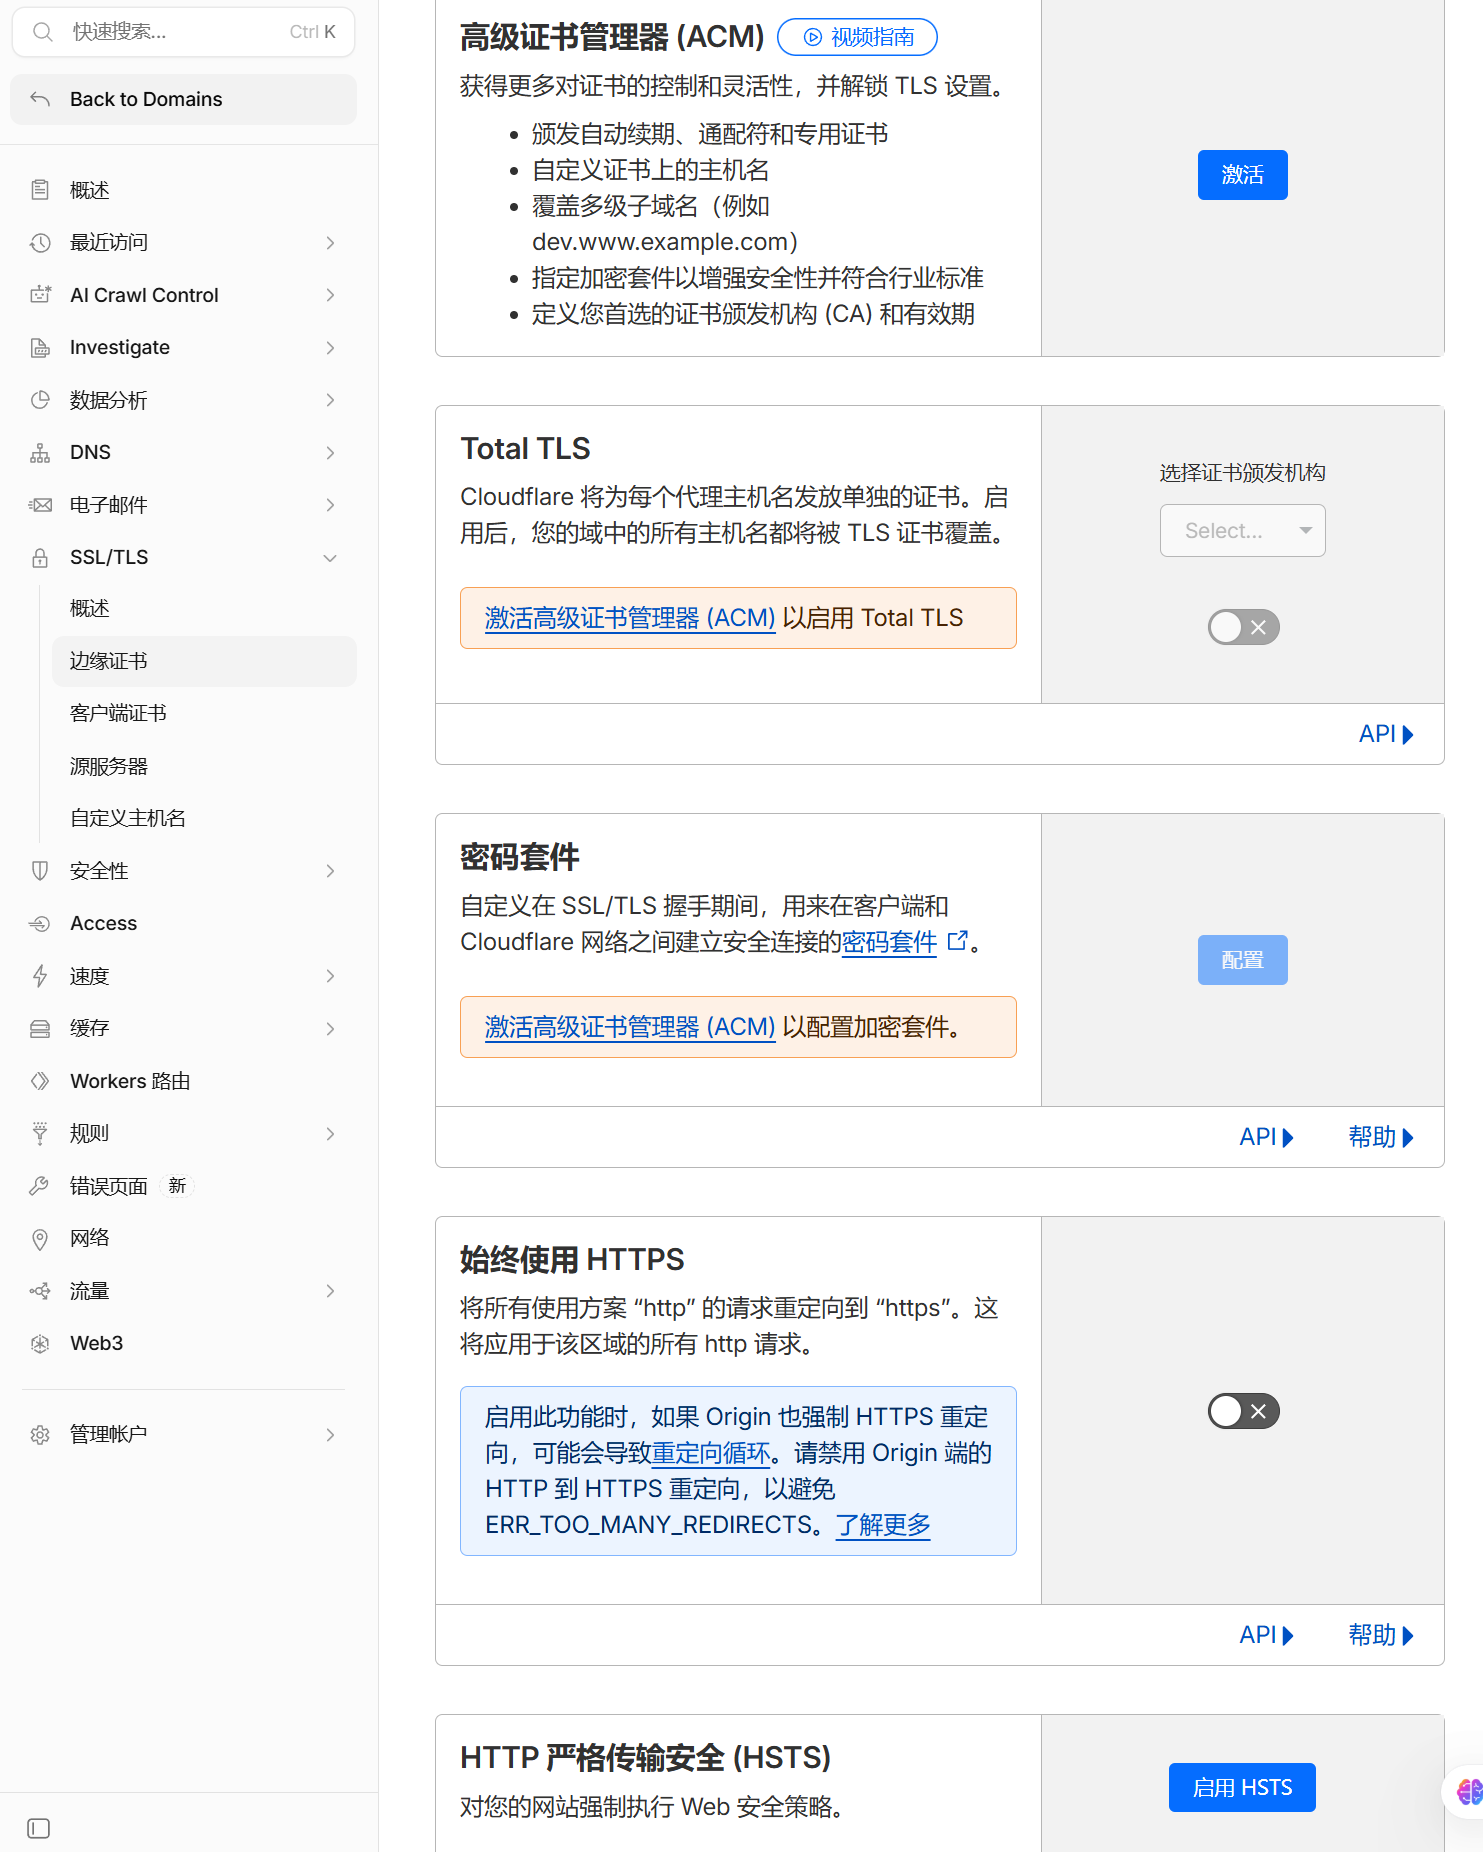Expand the 缓存 chevron
The height and width of the screenshot is (1852, 1483).
(x=330, y=1028)
